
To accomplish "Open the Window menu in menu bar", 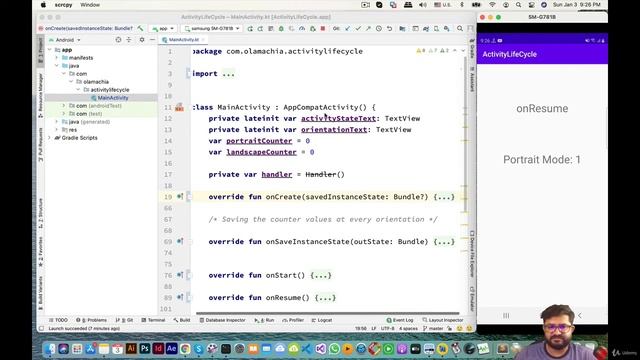I will click(x=90, y=5).
